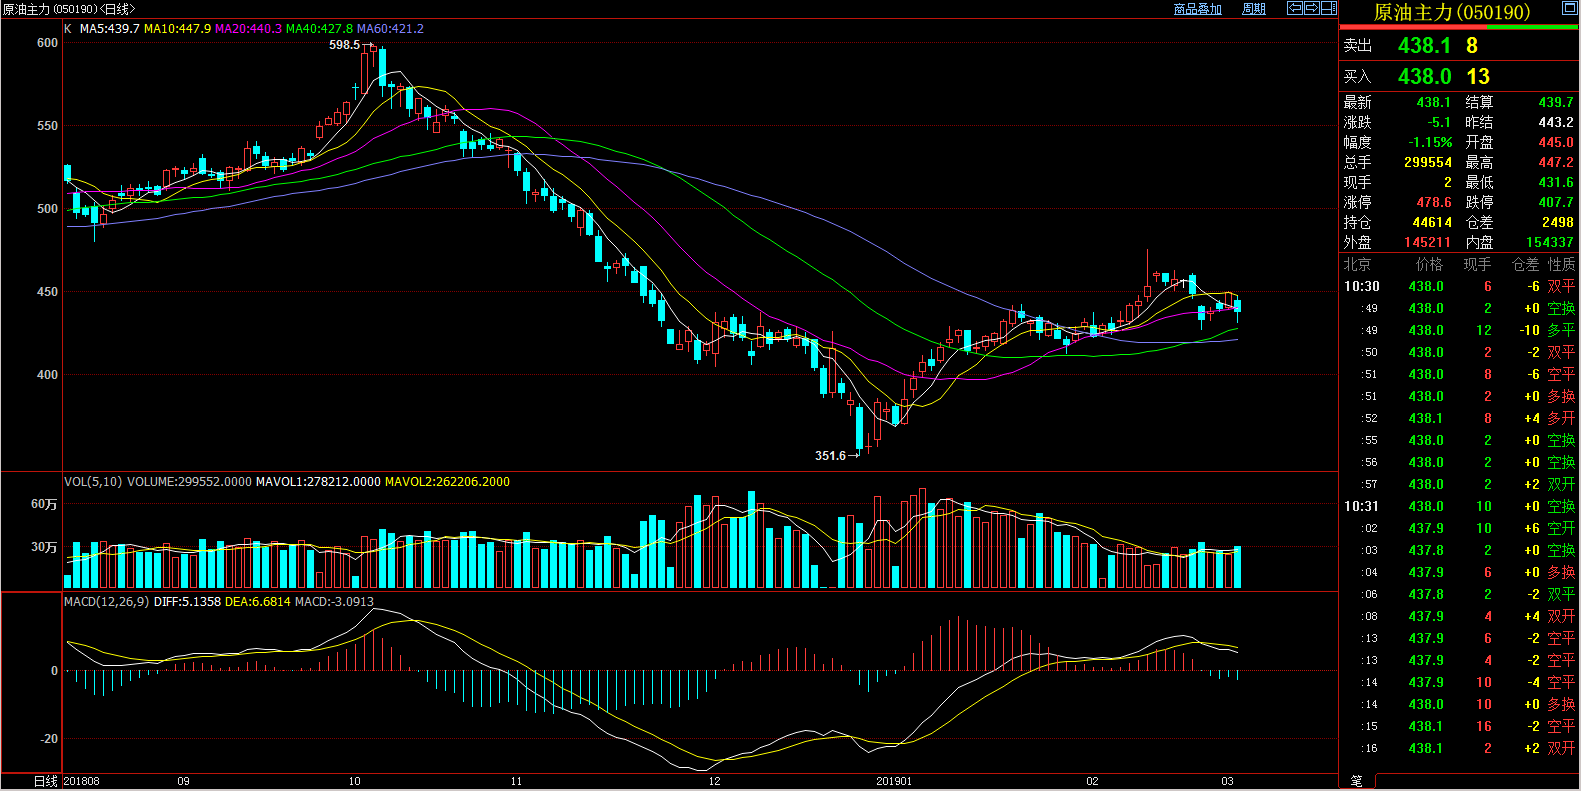Viewport: 1581px width, 791px height.
Task: Select the :02 tick row with 空开
Action: (1459, 528)
